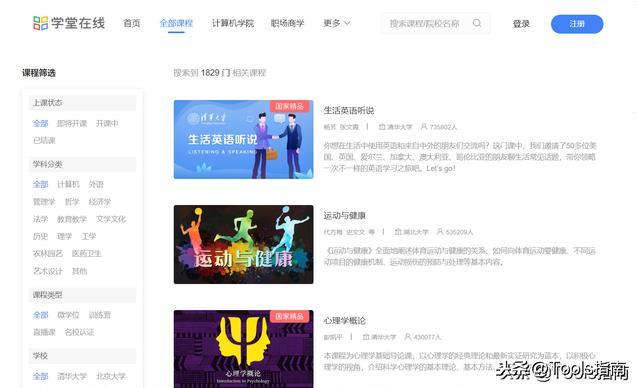Click the 生活英语听说 course description

tap(459, 157)
